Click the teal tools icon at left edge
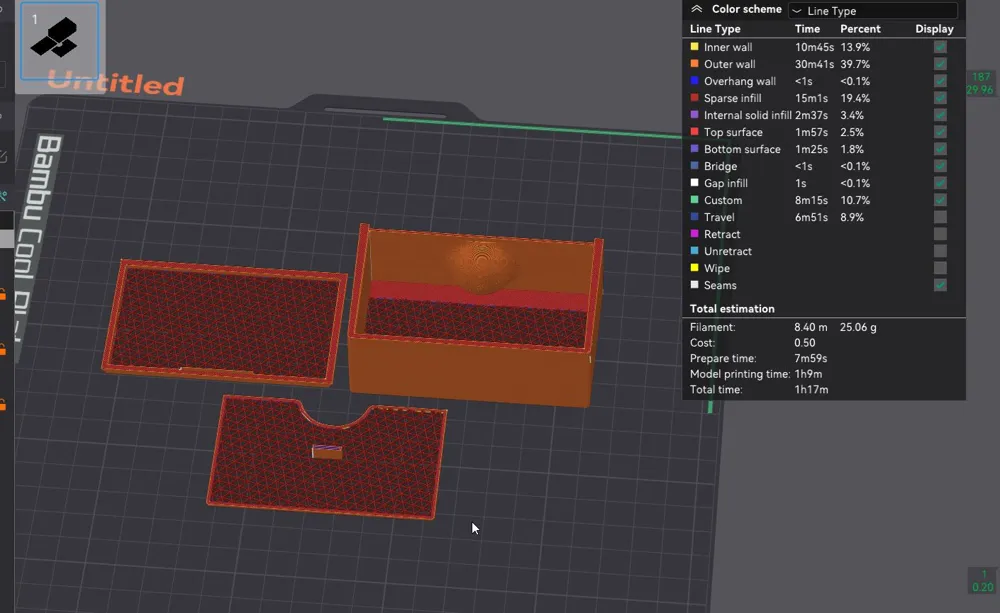This screenshot has width=1000, height=613. 3,196
